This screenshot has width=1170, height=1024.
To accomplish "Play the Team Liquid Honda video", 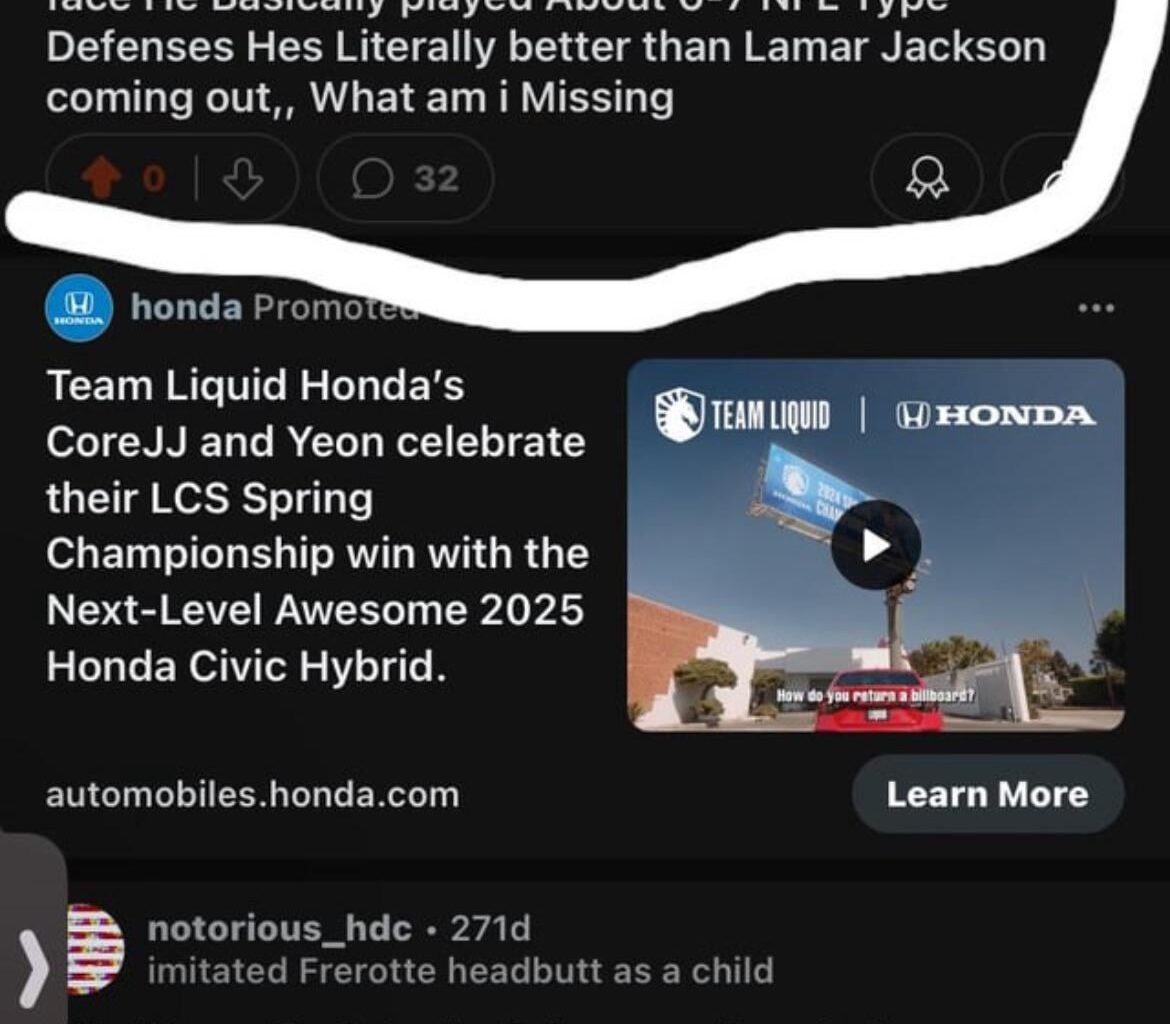I will (875, 546).
